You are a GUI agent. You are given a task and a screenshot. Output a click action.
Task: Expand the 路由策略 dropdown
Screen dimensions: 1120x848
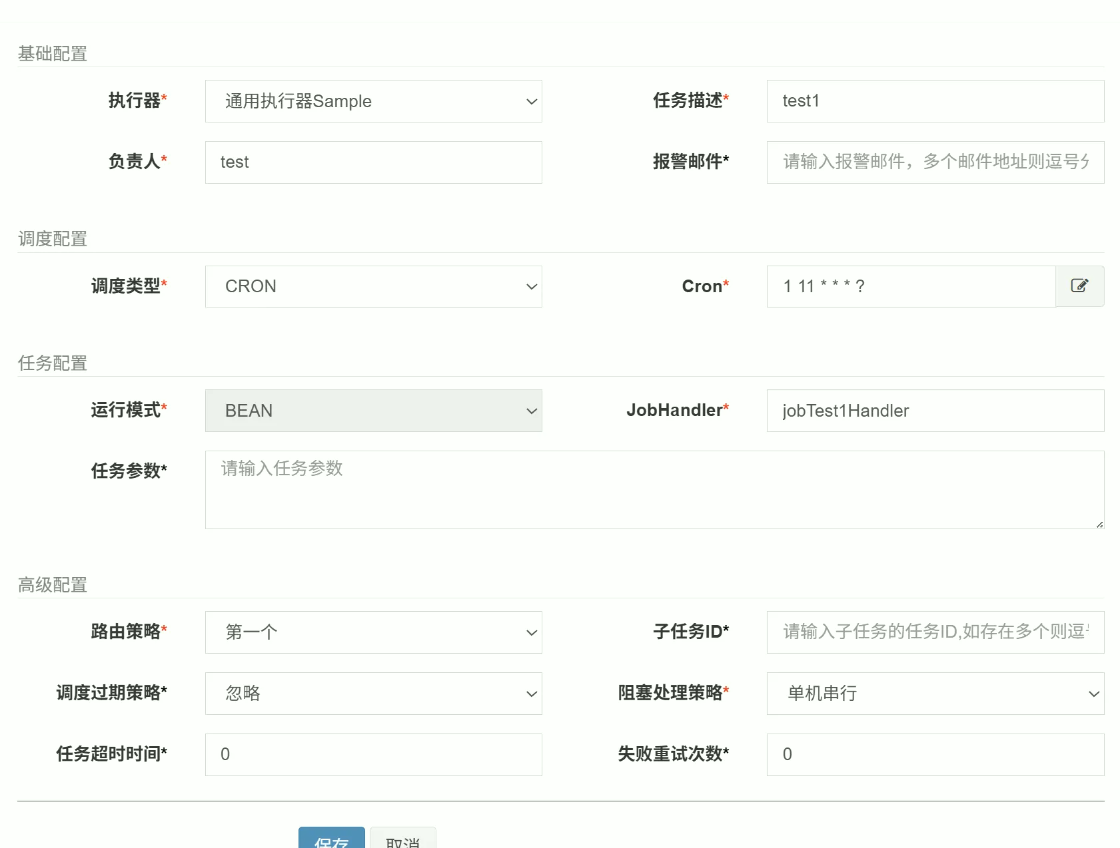(x=373, y=632)
